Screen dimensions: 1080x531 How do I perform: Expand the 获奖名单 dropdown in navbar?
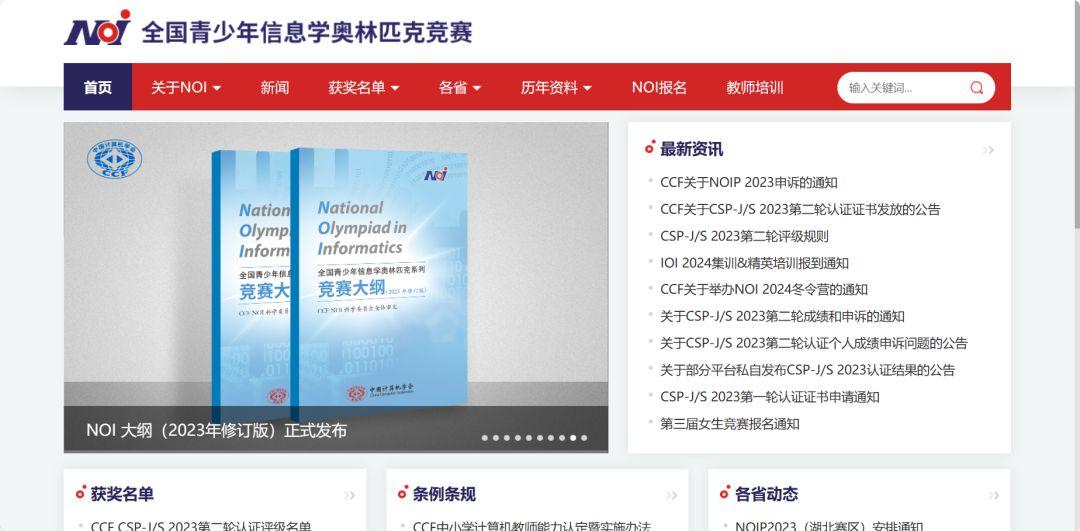pos(364,87)
